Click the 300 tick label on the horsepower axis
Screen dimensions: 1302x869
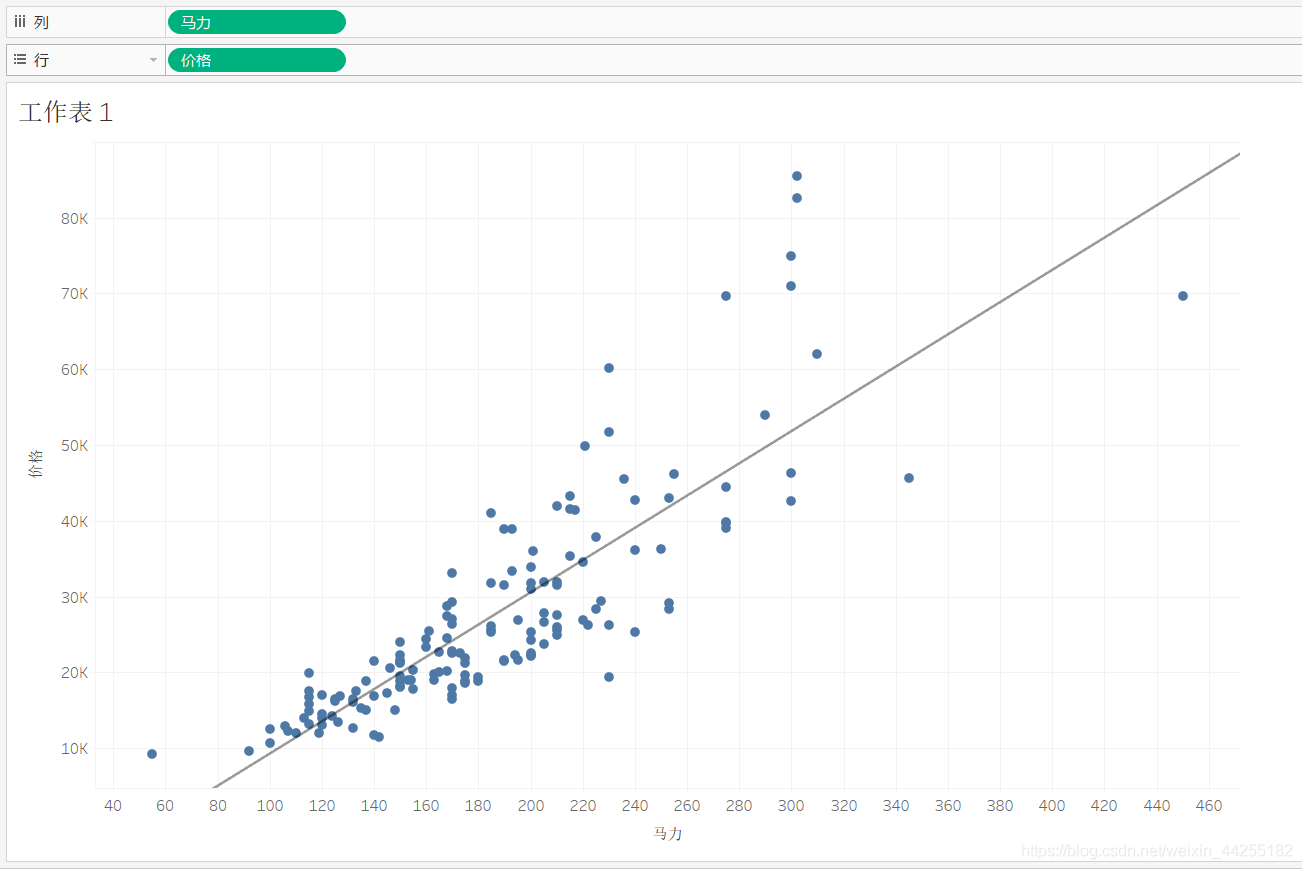tap(792, 805)
